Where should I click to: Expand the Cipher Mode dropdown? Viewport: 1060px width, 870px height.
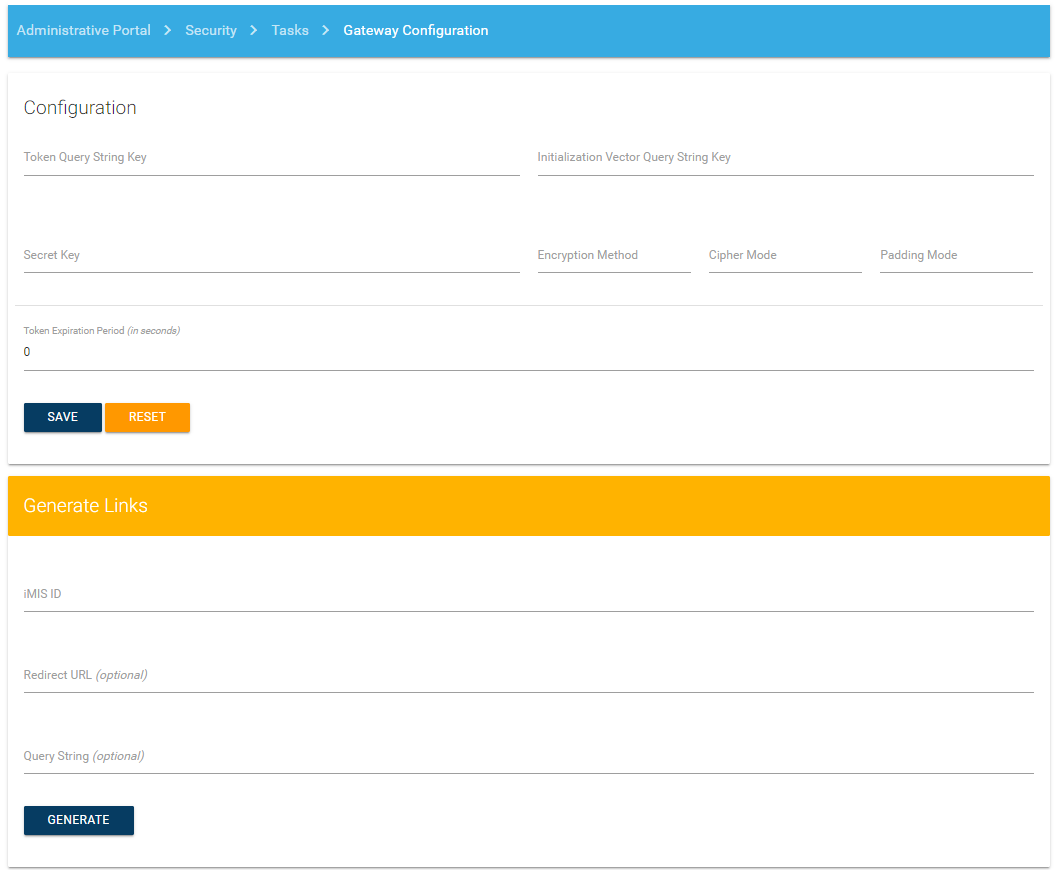[784, 256]
